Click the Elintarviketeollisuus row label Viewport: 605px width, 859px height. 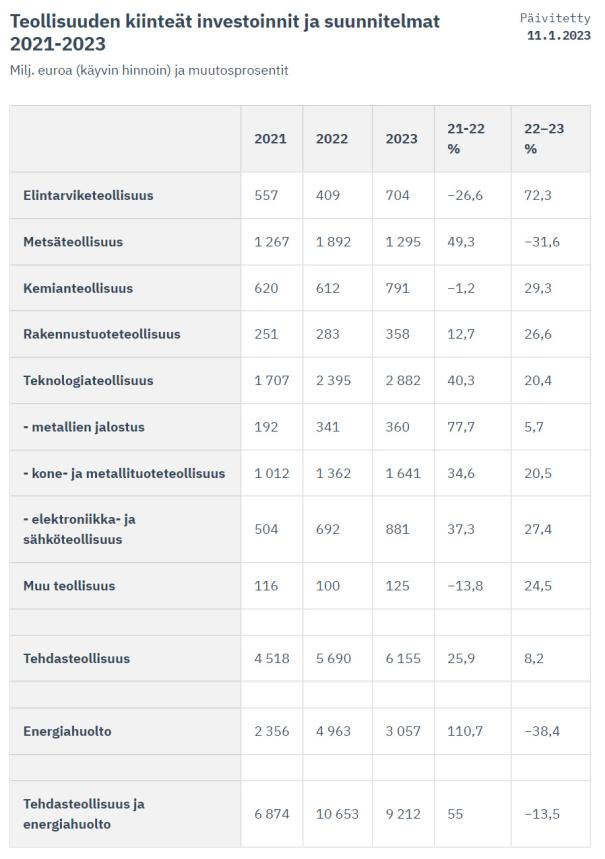(x=88, y=196)
